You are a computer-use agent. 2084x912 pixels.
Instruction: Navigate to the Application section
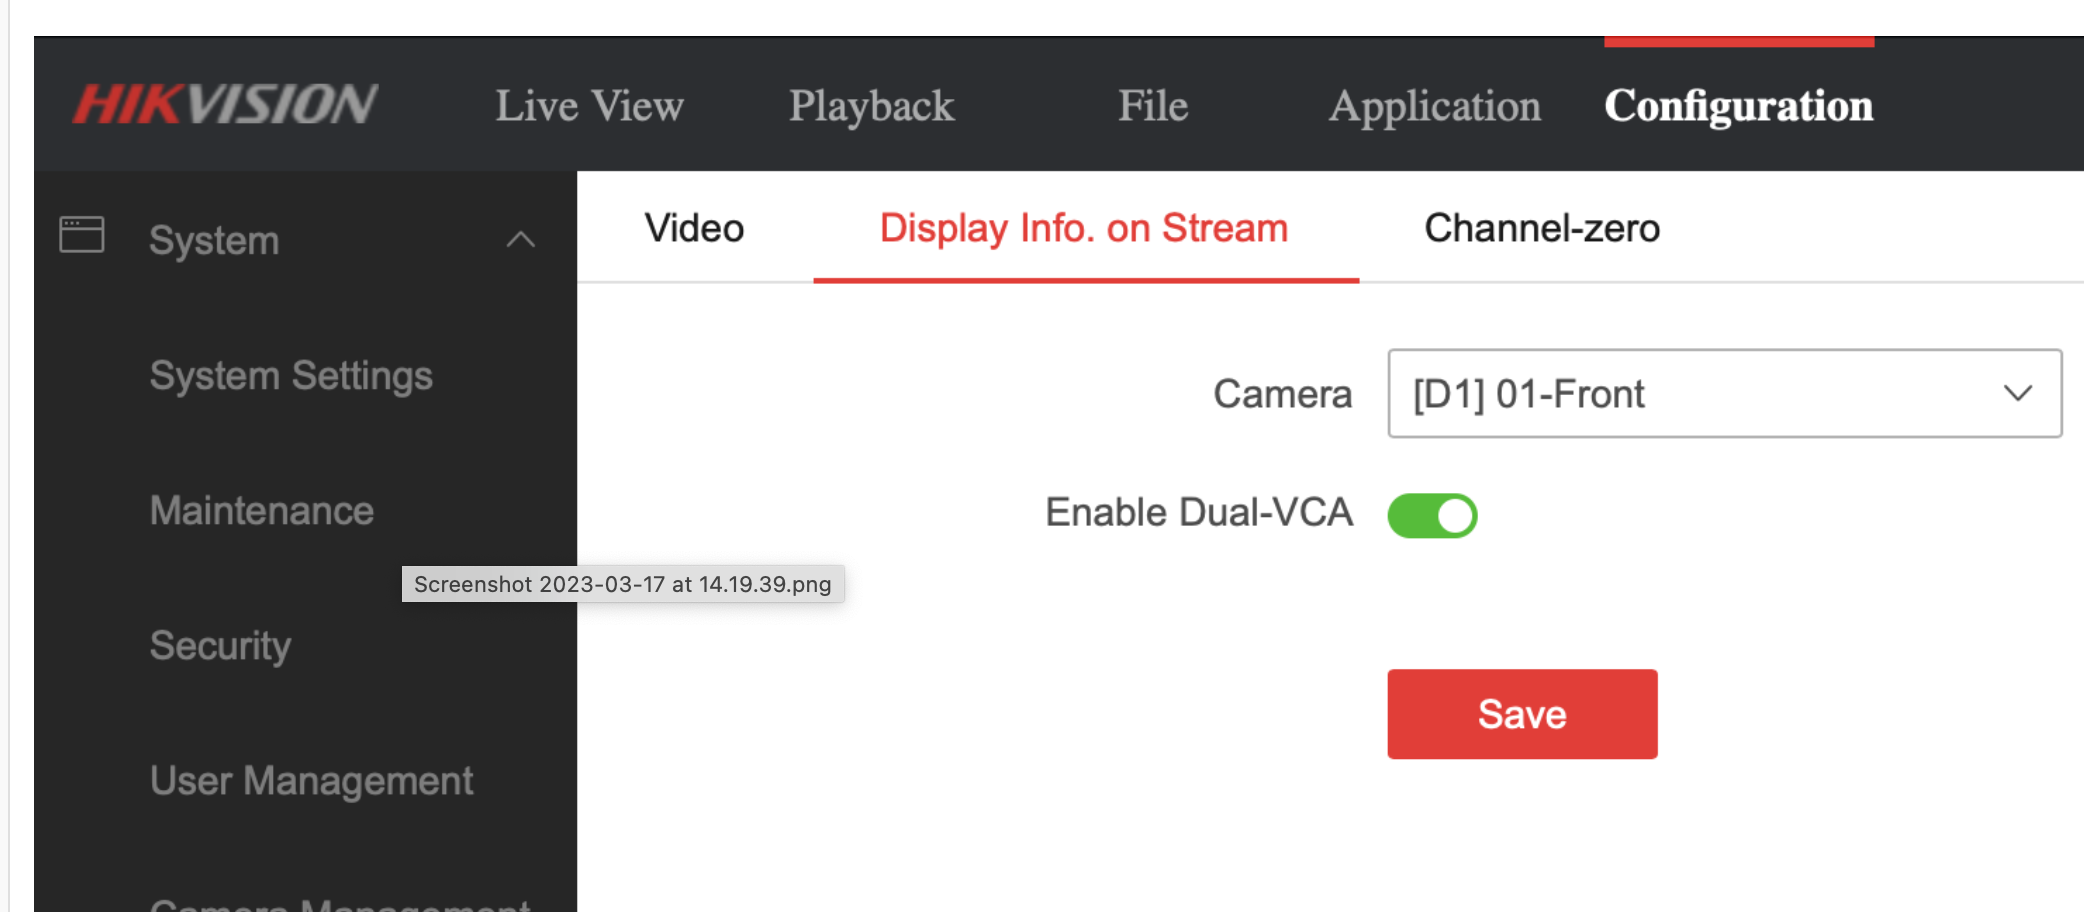[1435, 106]
